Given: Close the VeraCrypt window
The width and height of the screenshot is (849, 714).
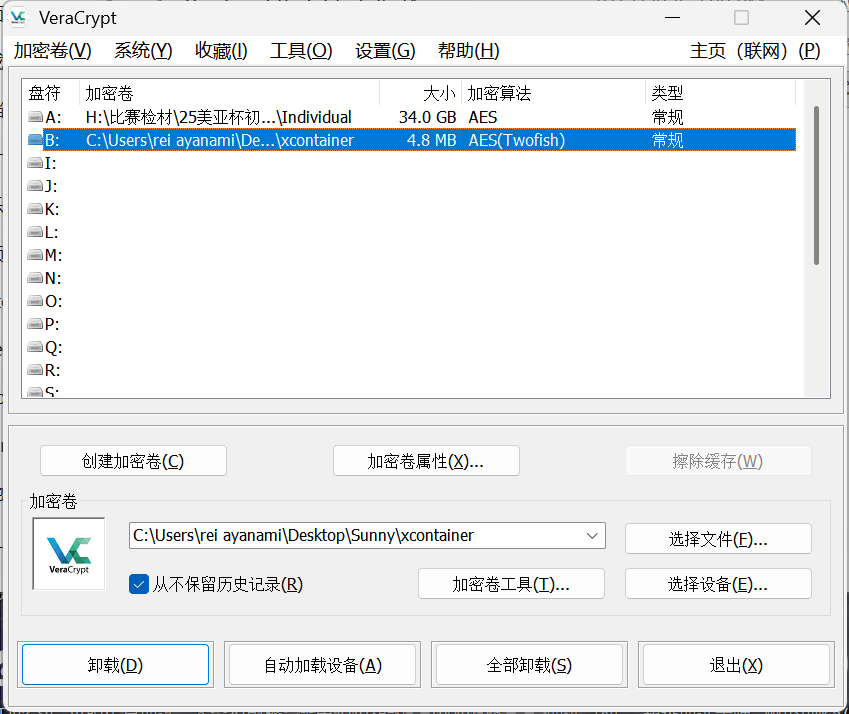Looking at the screenshot, I should pos(812,17).
